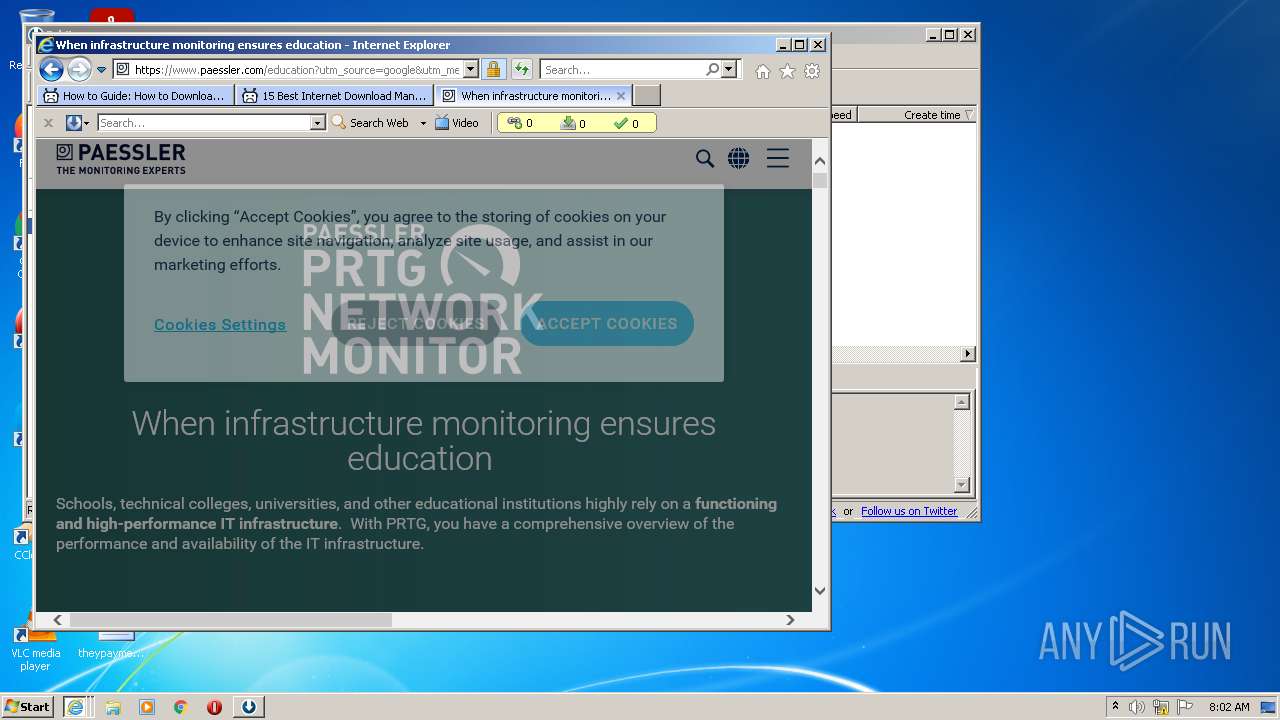Image resolution: width=1280 pixels, height=720 pixels.
Task: Follow the 'Follow us on Twitter' link
Action: [x=909, y=511]
